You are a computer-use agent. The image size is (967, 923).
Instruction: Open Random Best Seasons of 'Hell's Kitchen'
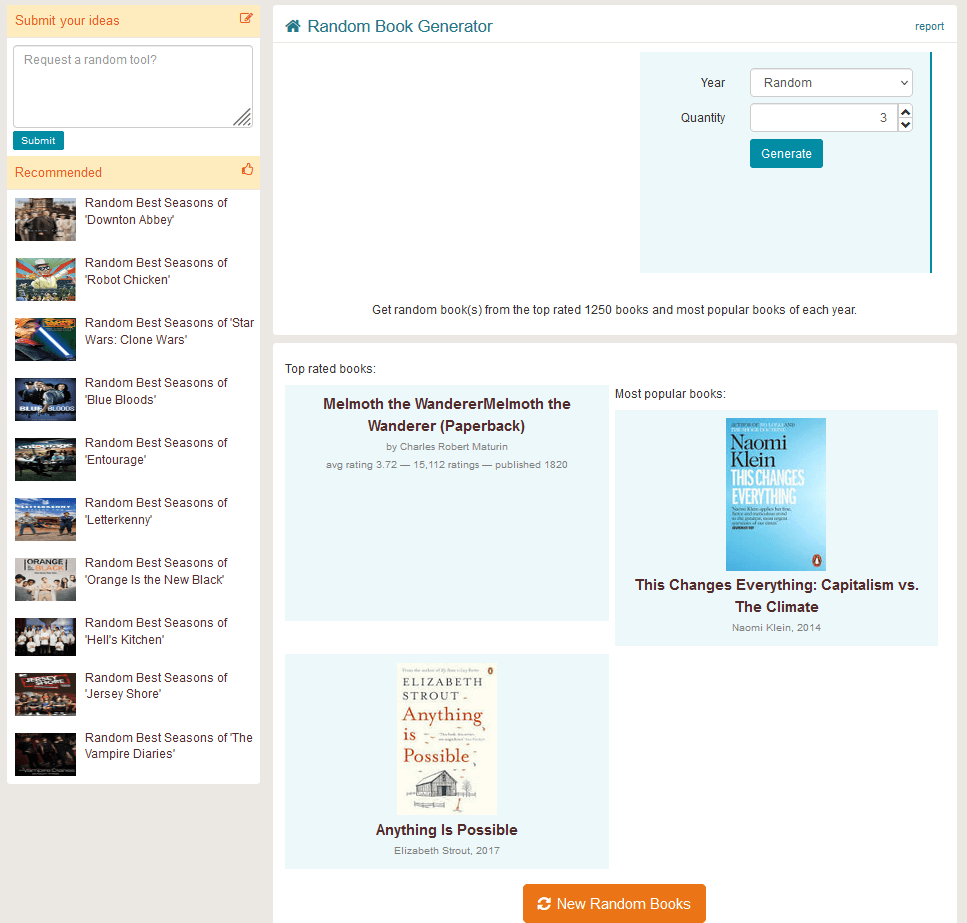(156, 631)
